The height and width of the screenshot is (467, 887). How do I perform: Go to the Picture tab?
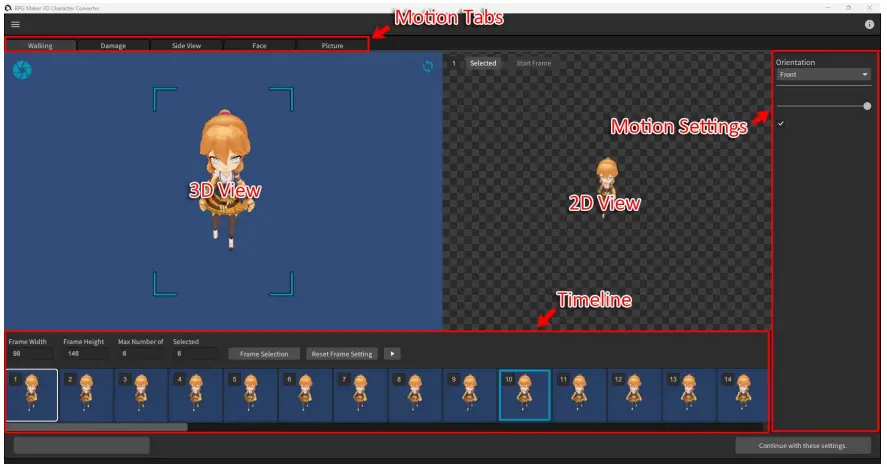[332, 46]
